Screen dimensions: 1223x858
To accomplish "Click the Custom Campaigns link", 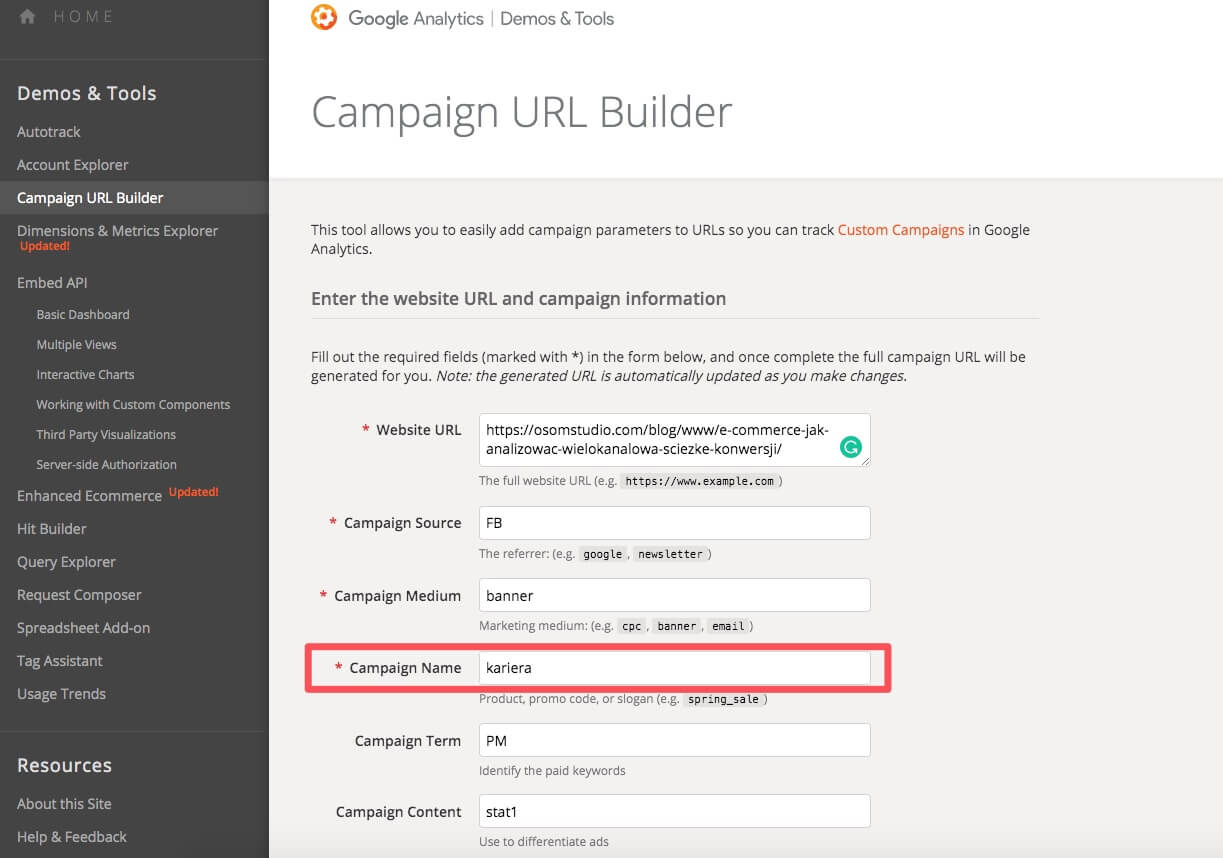I will coord(900,229).
